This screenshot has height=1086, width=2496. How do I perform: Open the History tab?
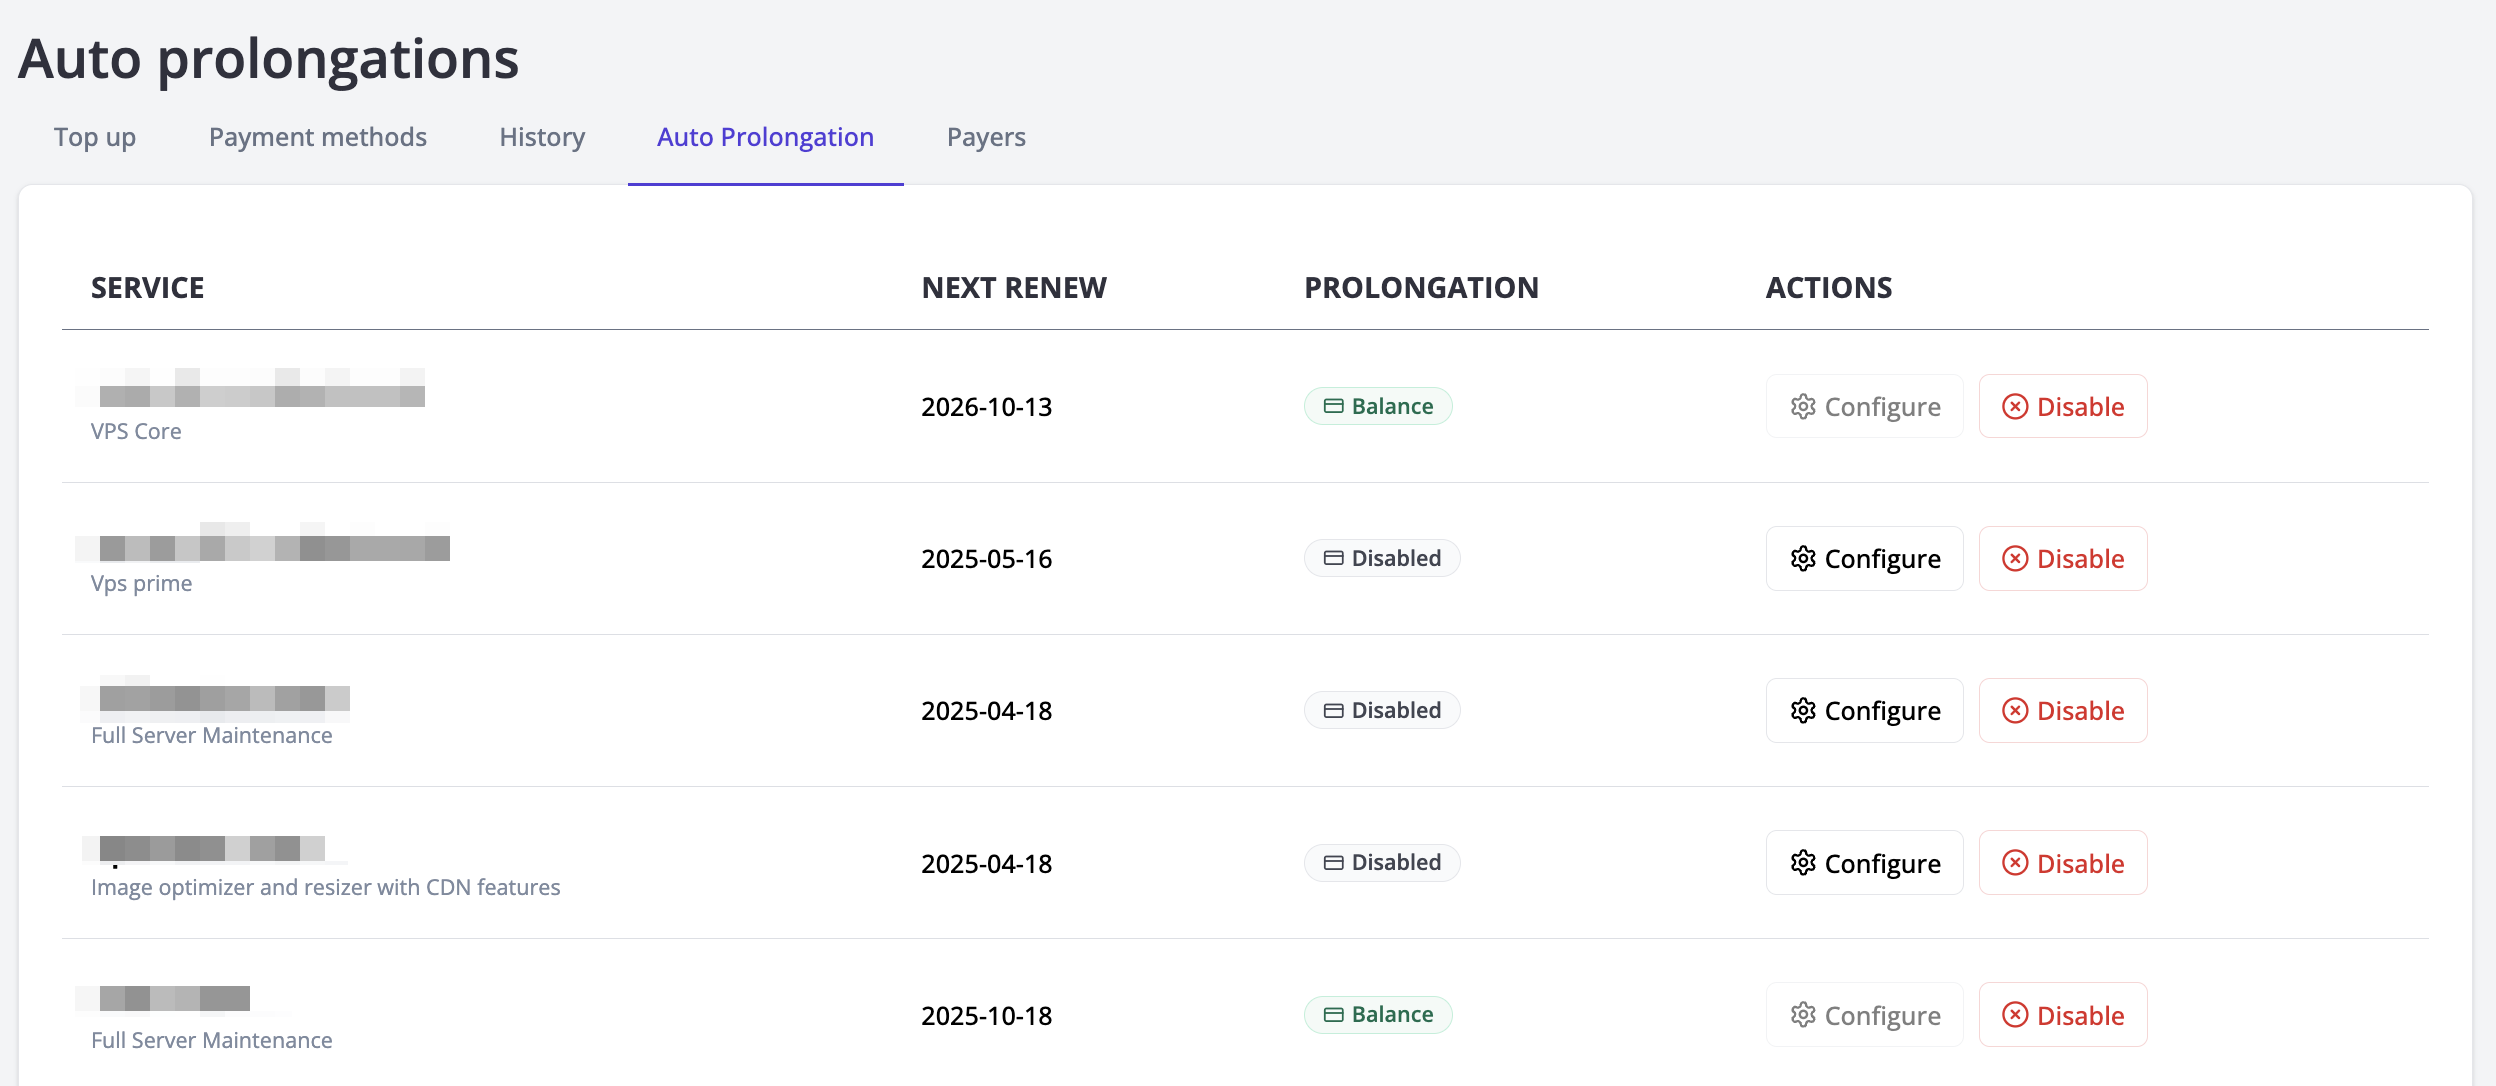(542, 137)
